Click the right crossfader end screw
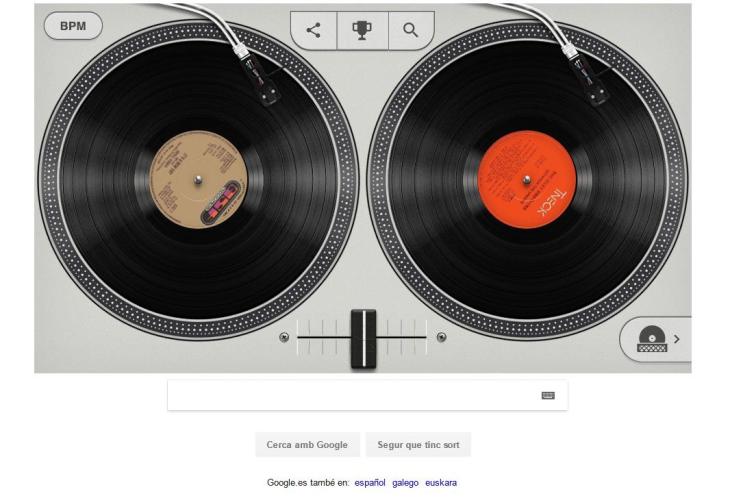The width and height of the screenshot is (730, 500). pyautogui.click(x=441, y=337)
